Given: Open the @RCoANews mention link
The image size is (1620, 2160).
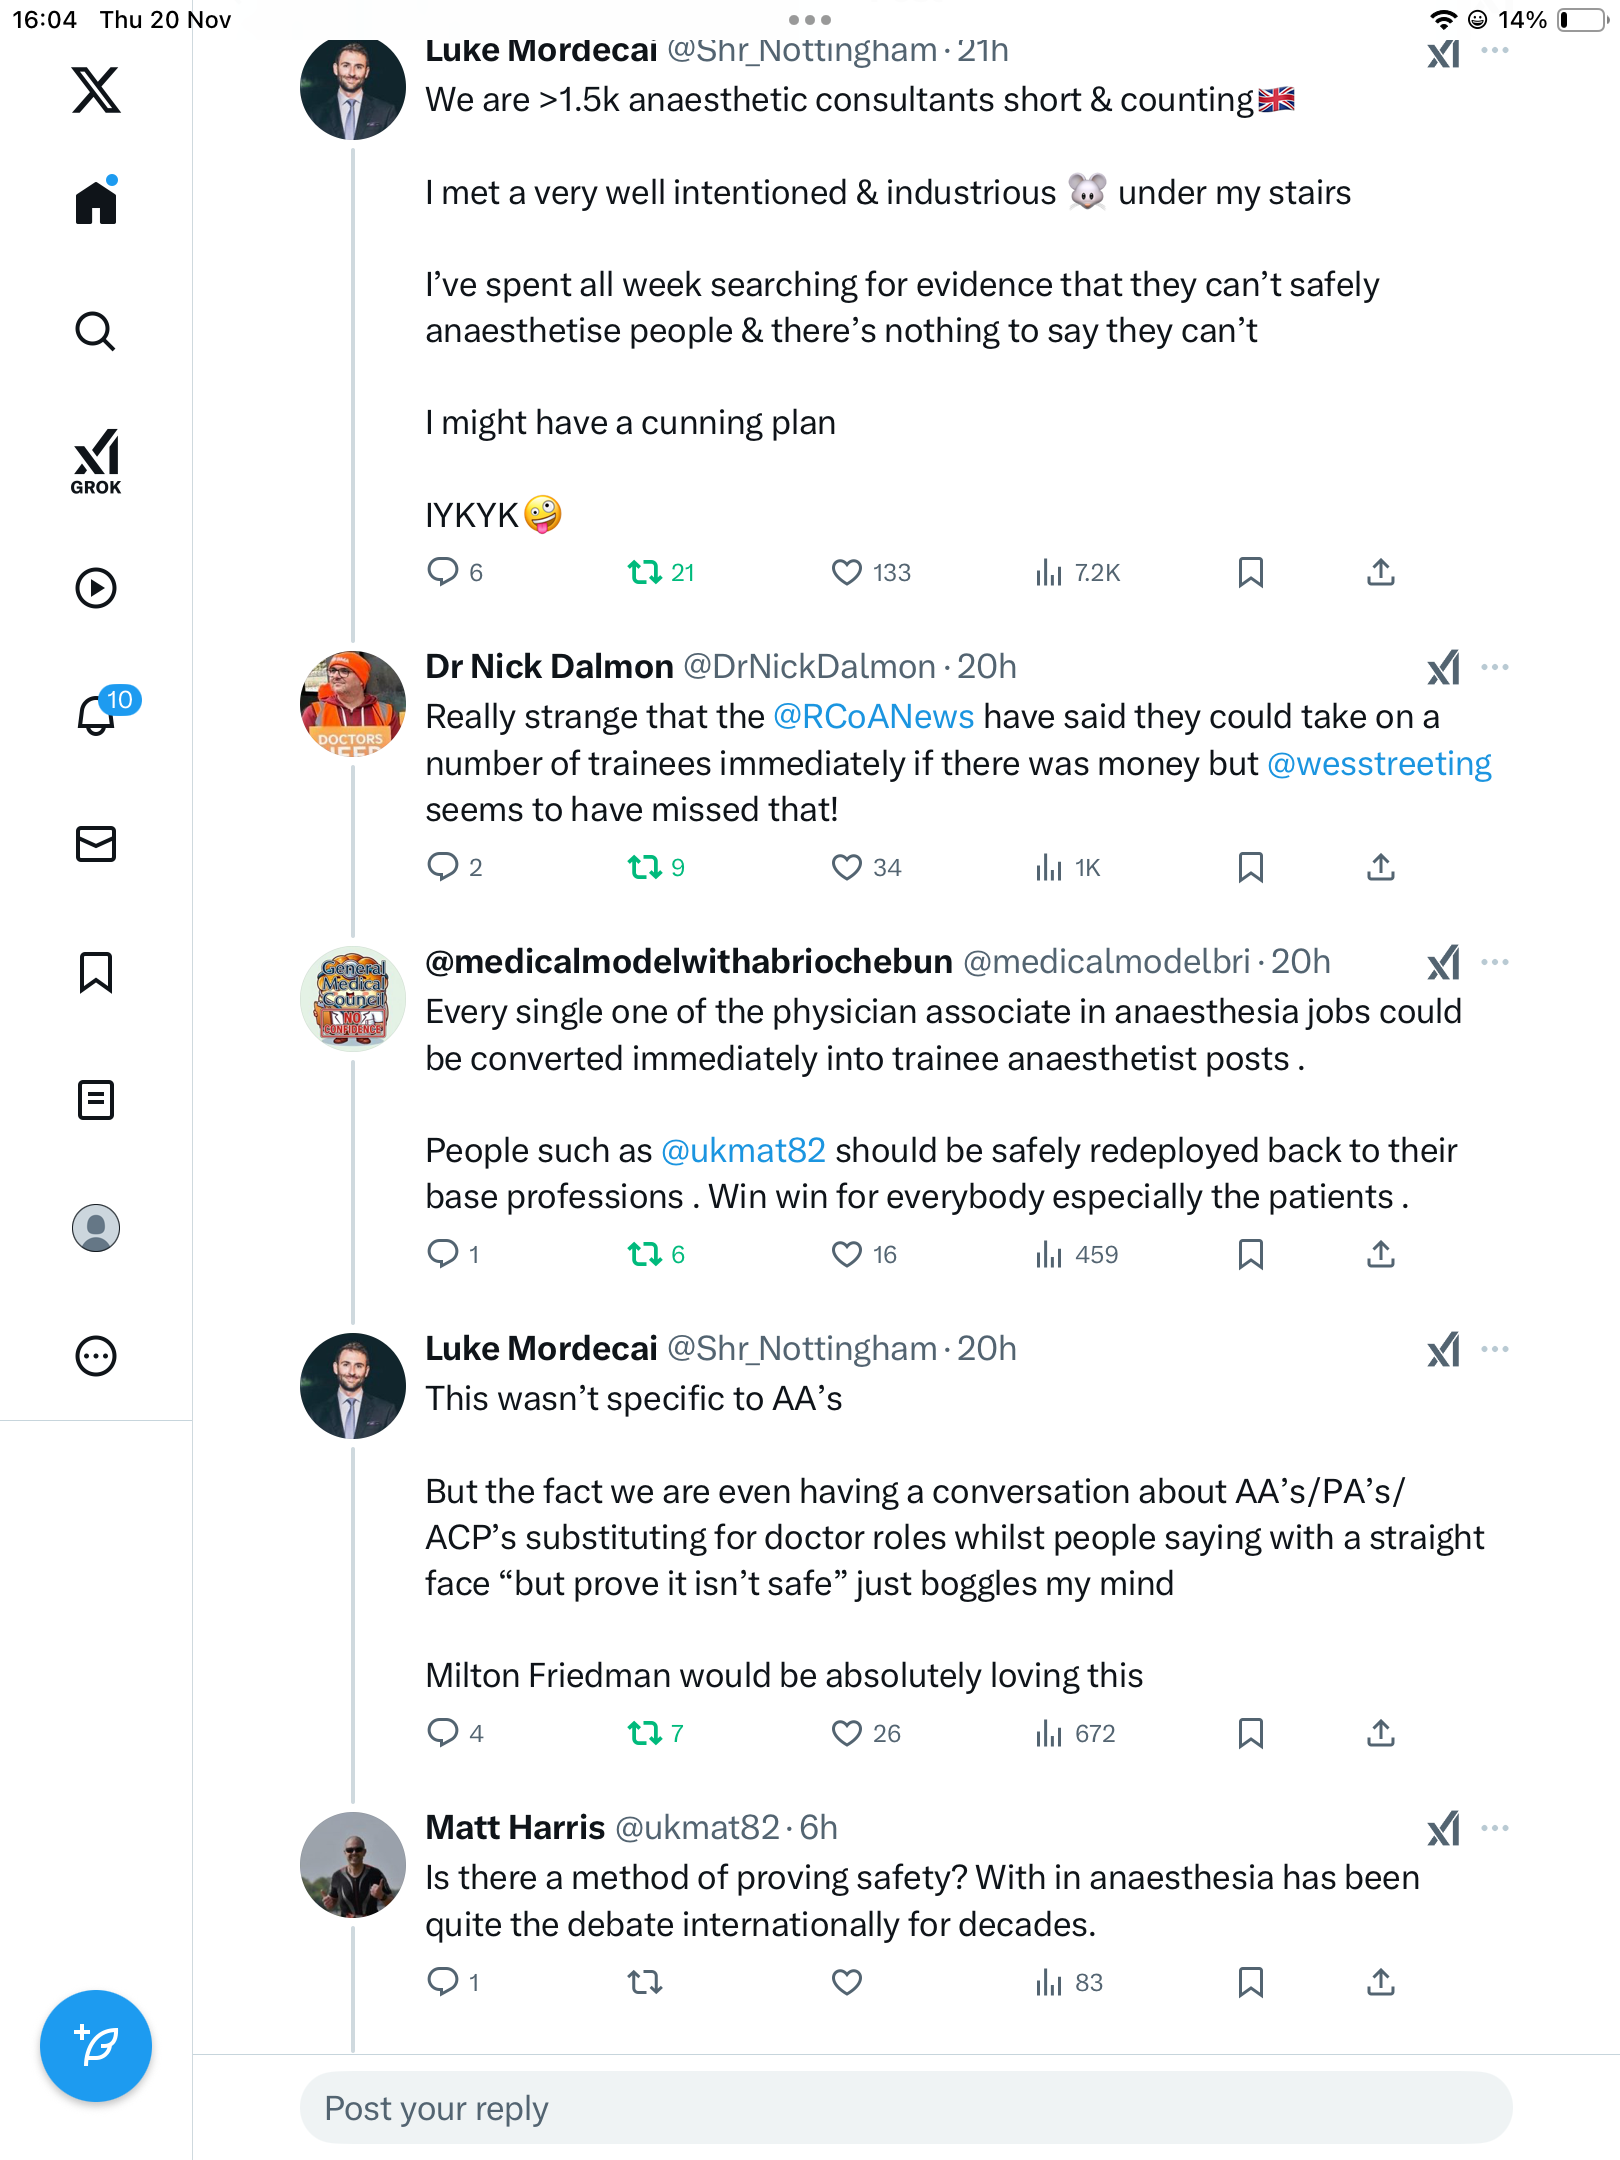Looking at the screenshot, I should click(x=873, y=717).
